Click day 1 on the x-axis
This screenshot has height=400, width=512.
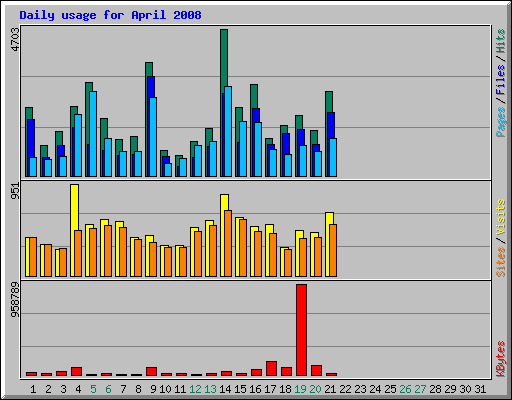pos(33,389)
